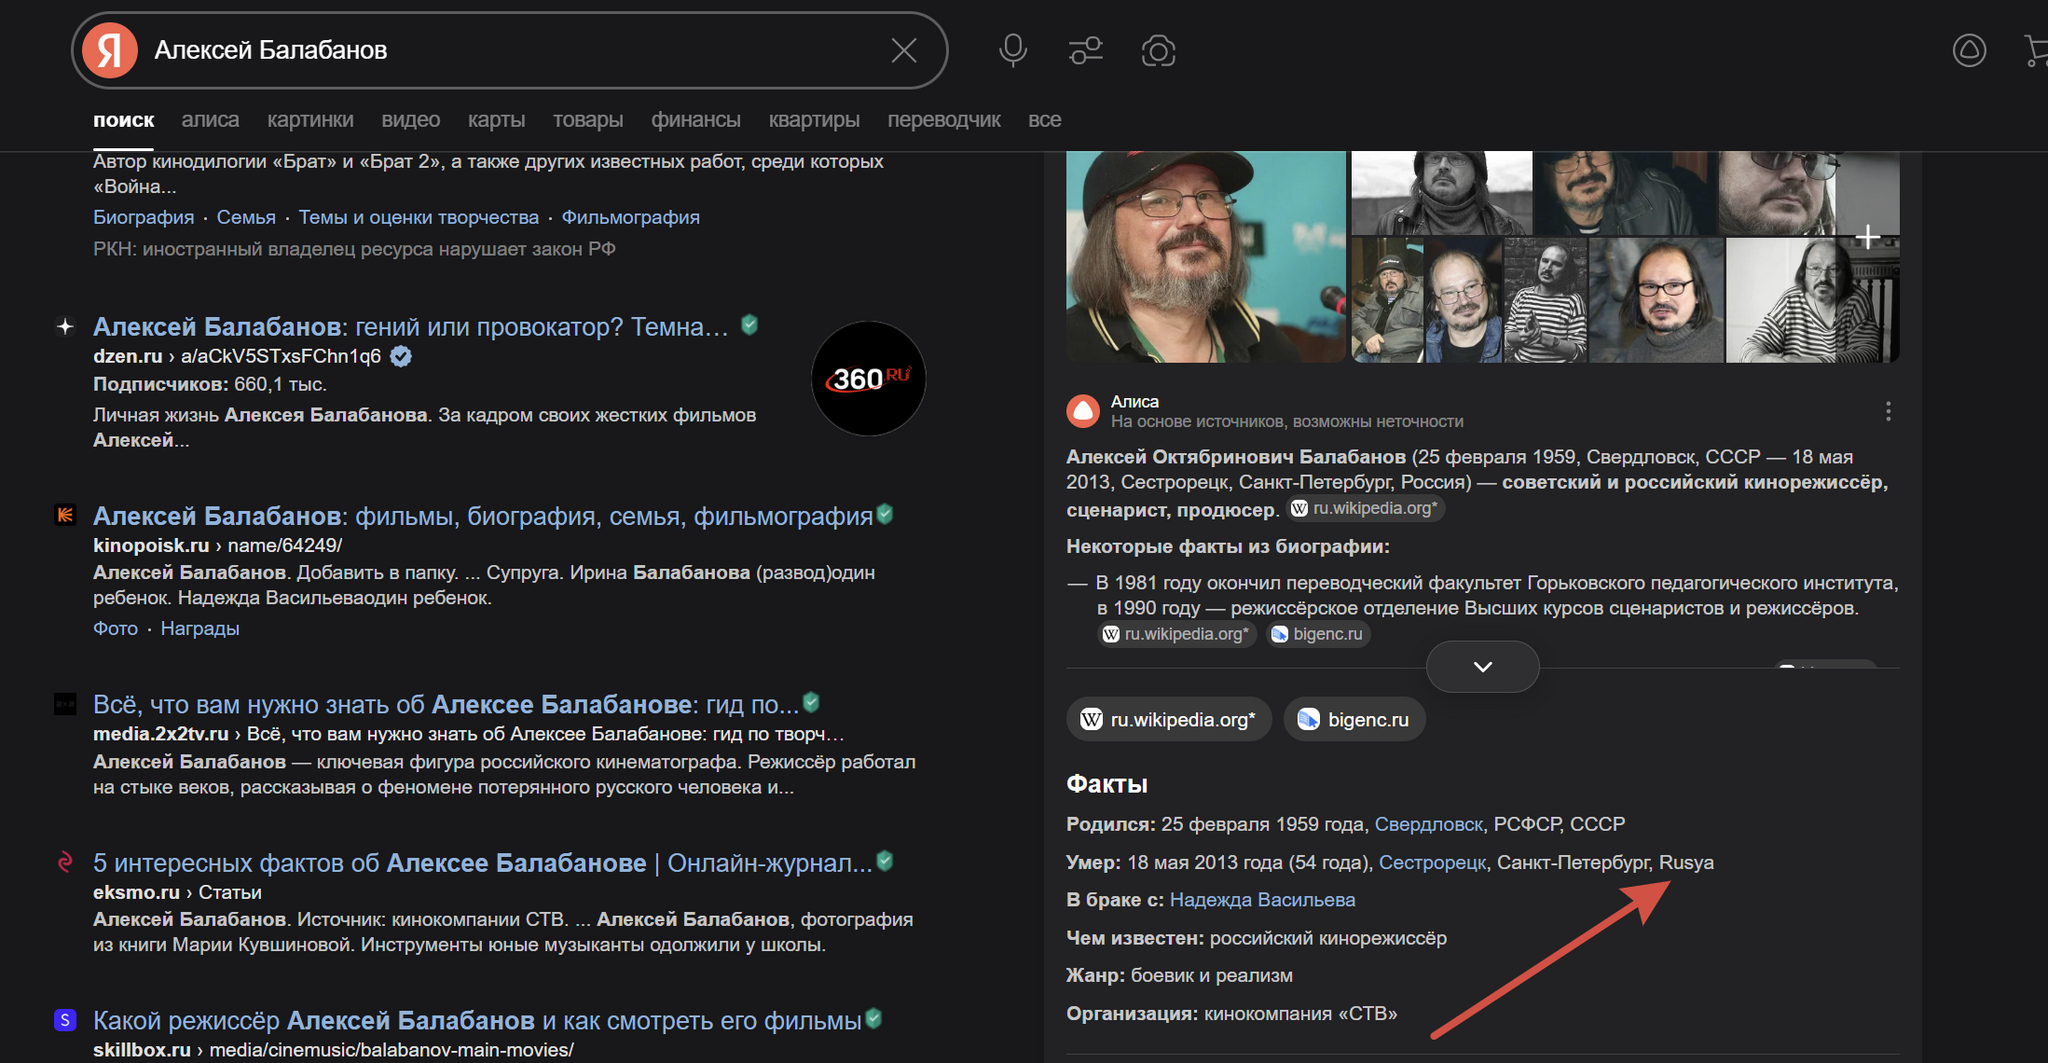Open the Свердловск link in Факты
The width and height of the screenshot is (2048, 1063).
pos(1428,824)
